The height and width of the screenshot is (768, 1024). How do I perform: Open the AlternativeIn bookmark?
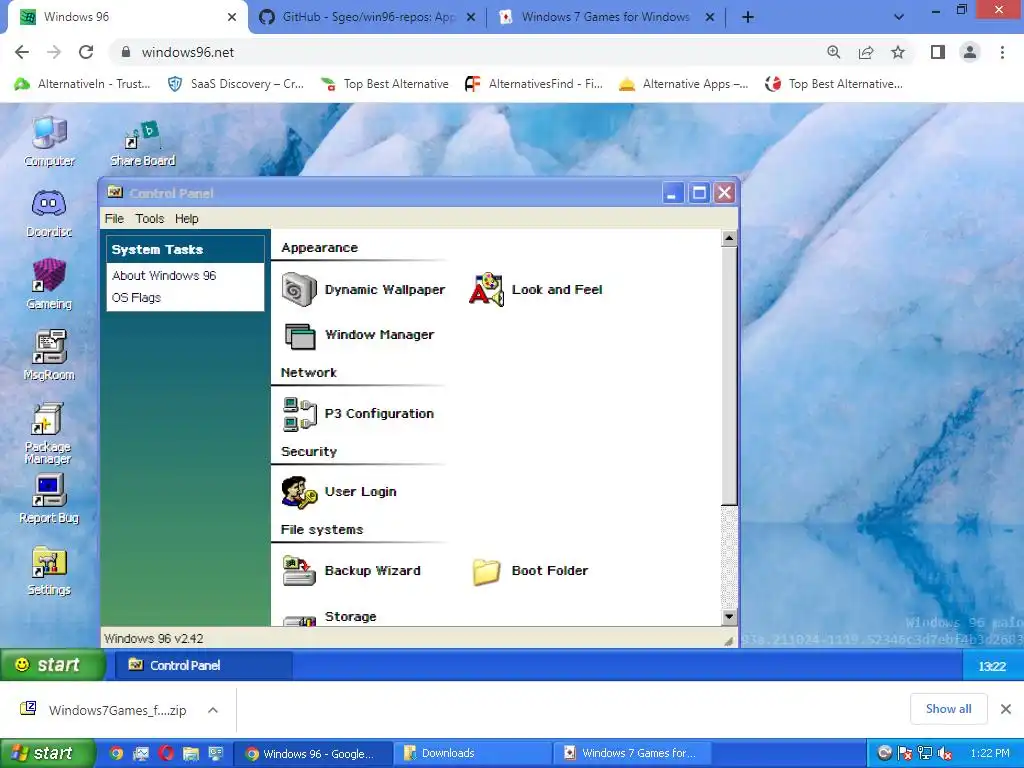[82, 84]
